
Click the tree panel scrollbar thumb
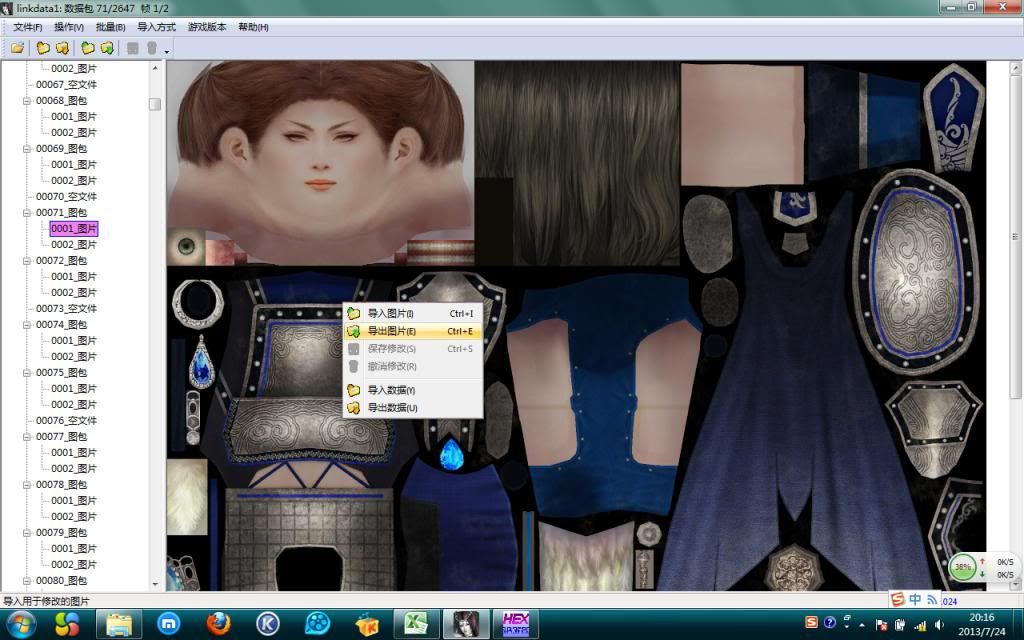tap(155, 104)
